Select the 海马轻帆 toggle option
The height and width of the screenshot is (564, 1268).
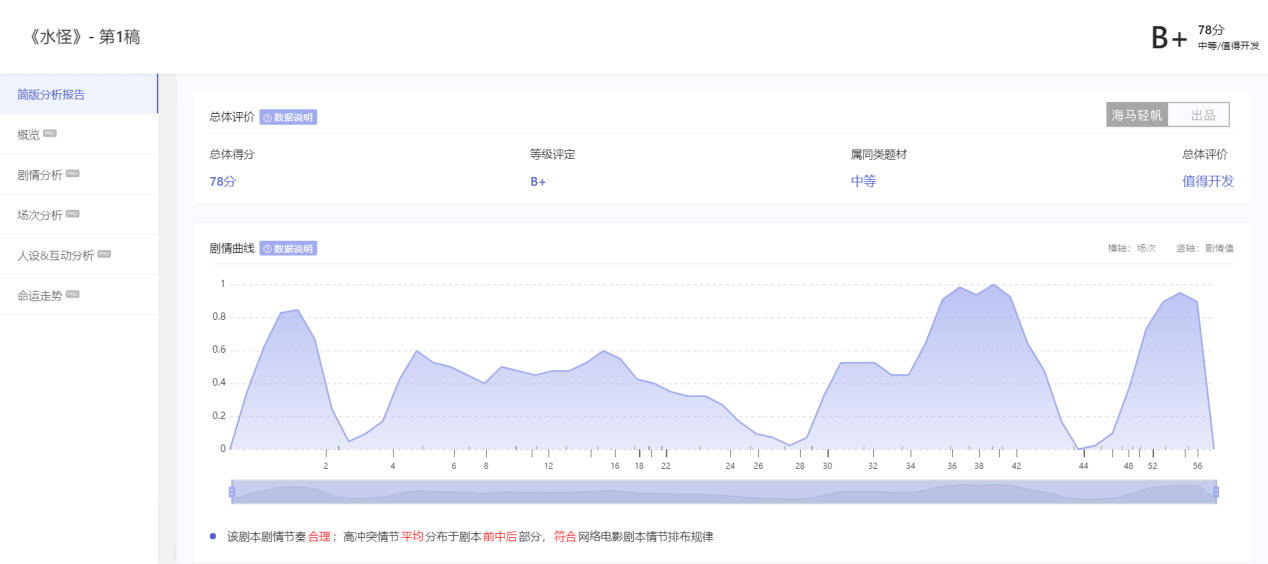tap(1137, 115)
